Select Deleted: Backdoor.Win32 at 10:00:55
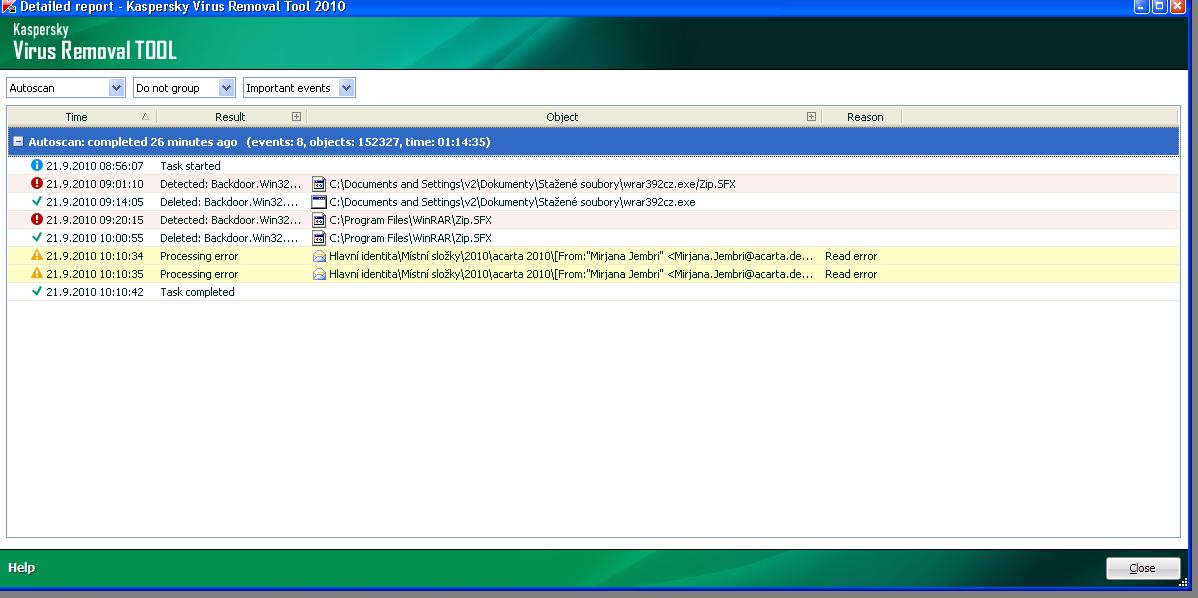This screenshot has width=1198, height=598. [230, 238]
